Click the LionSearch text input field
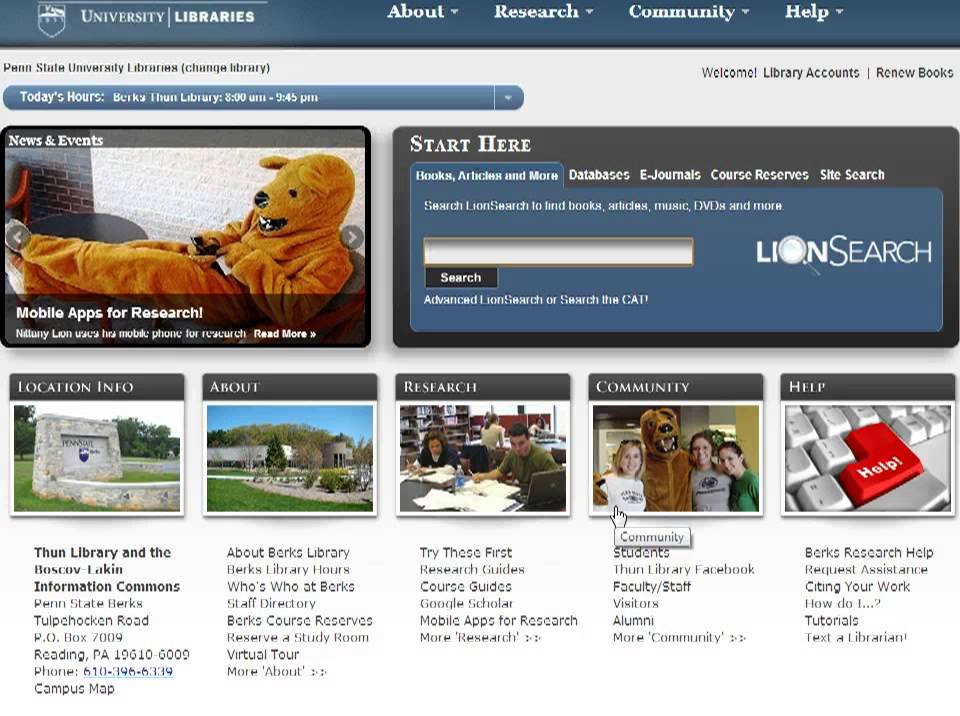The image size is (960, 716). tap(558, 252)
